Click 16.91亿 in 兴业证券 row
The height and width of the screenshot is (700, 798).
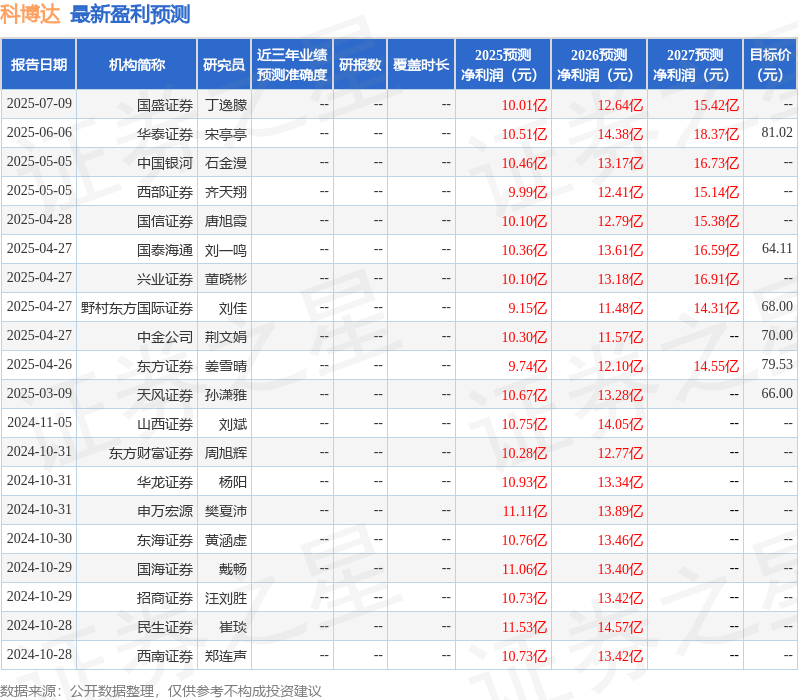pyautogui.click(x=716, y=279)
